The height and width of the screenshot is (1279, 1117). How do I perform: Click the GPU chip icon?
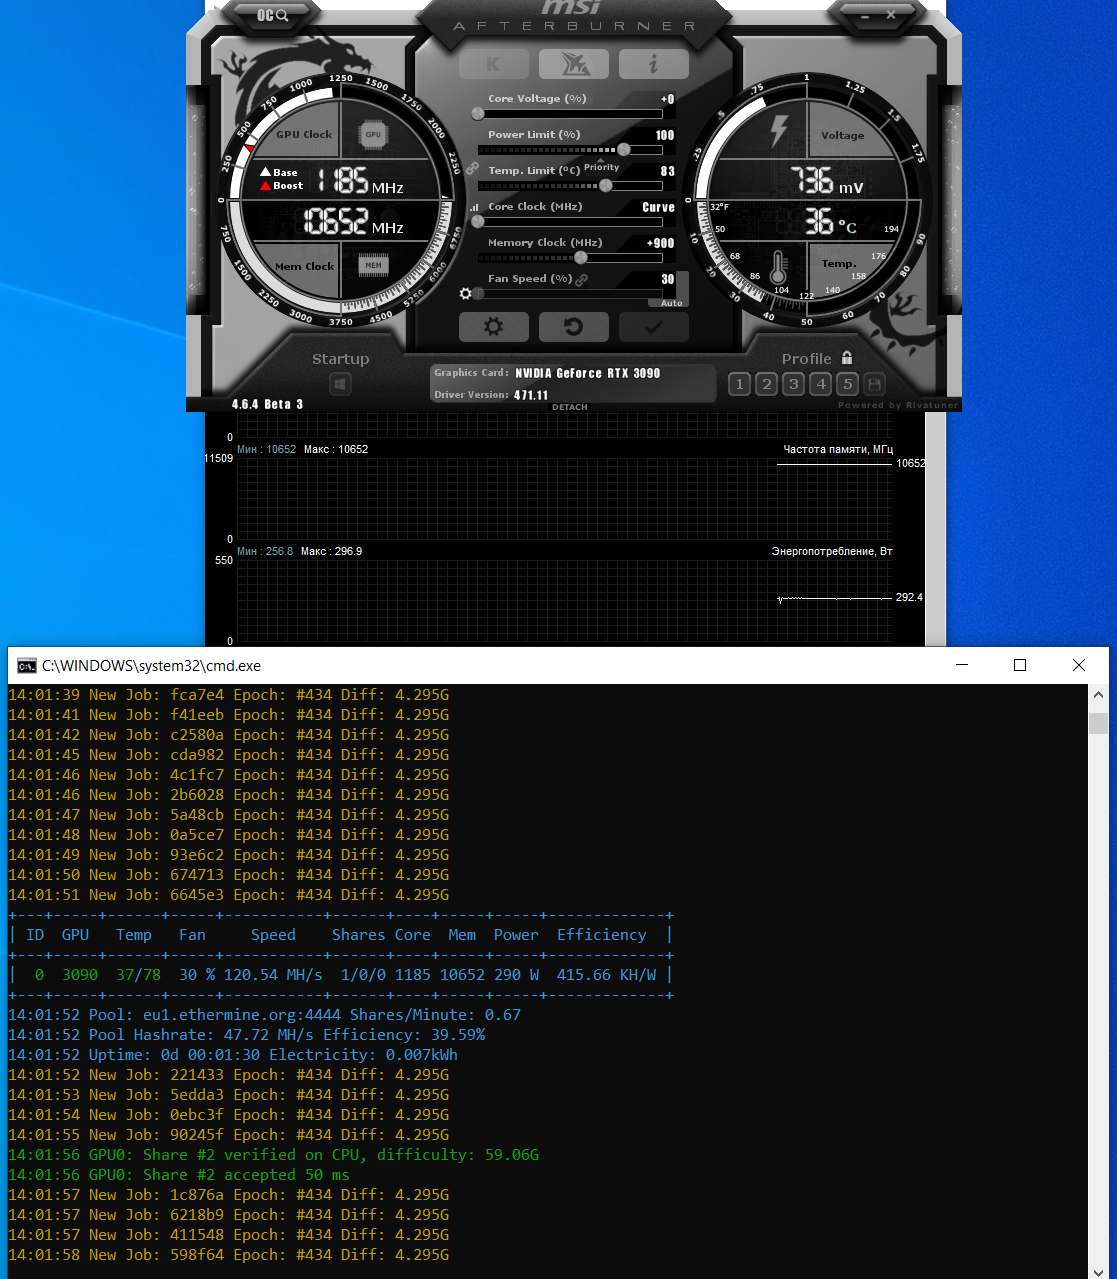tap(373, 134)
